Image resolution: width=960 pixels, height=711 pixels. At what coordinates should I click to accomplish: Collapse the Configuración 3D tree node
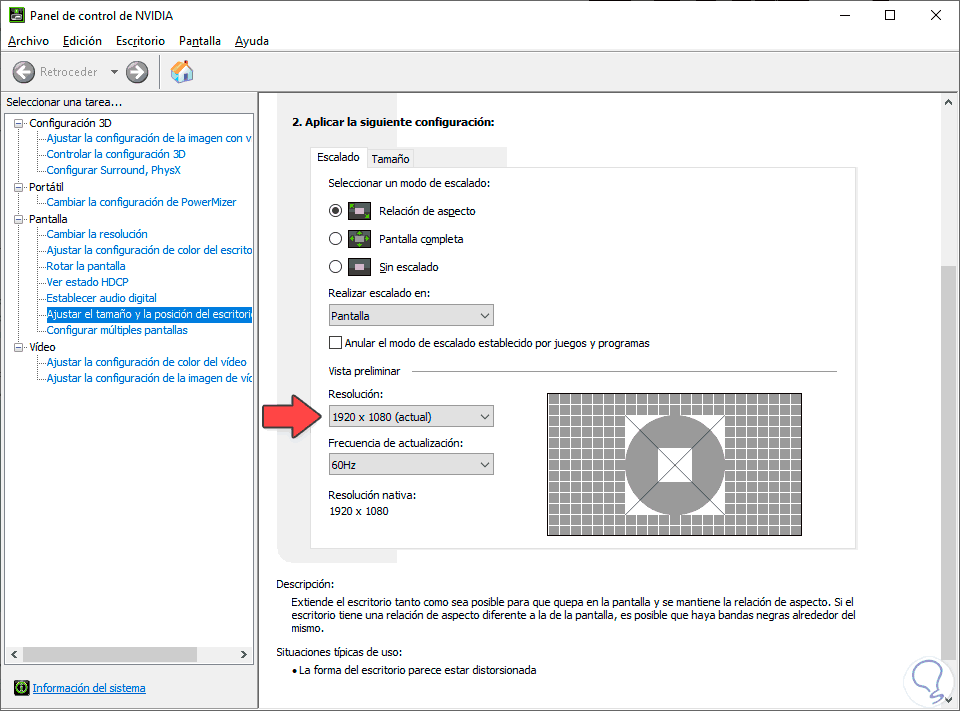click(x=18, y=123)
